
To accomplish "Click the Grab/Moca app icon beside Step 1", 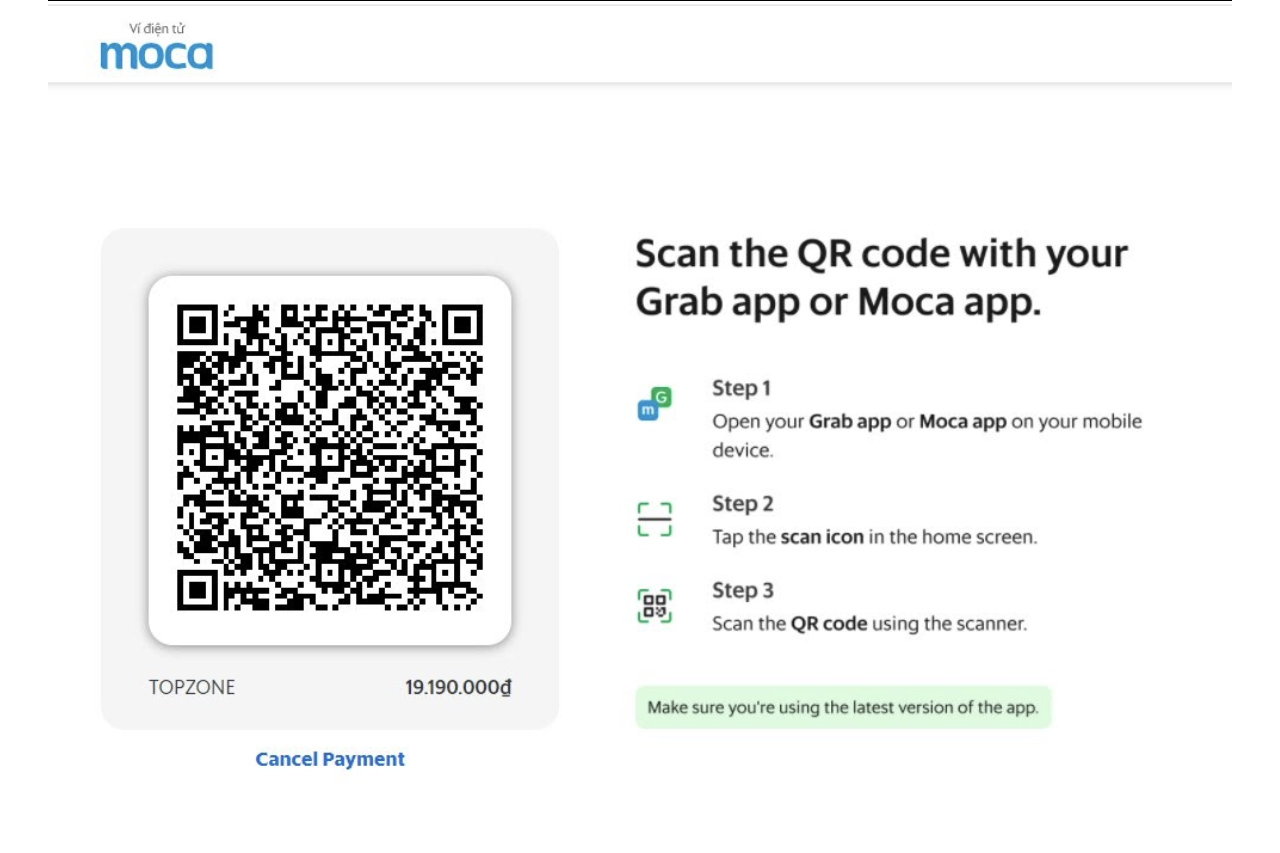I will click(655, 404).
